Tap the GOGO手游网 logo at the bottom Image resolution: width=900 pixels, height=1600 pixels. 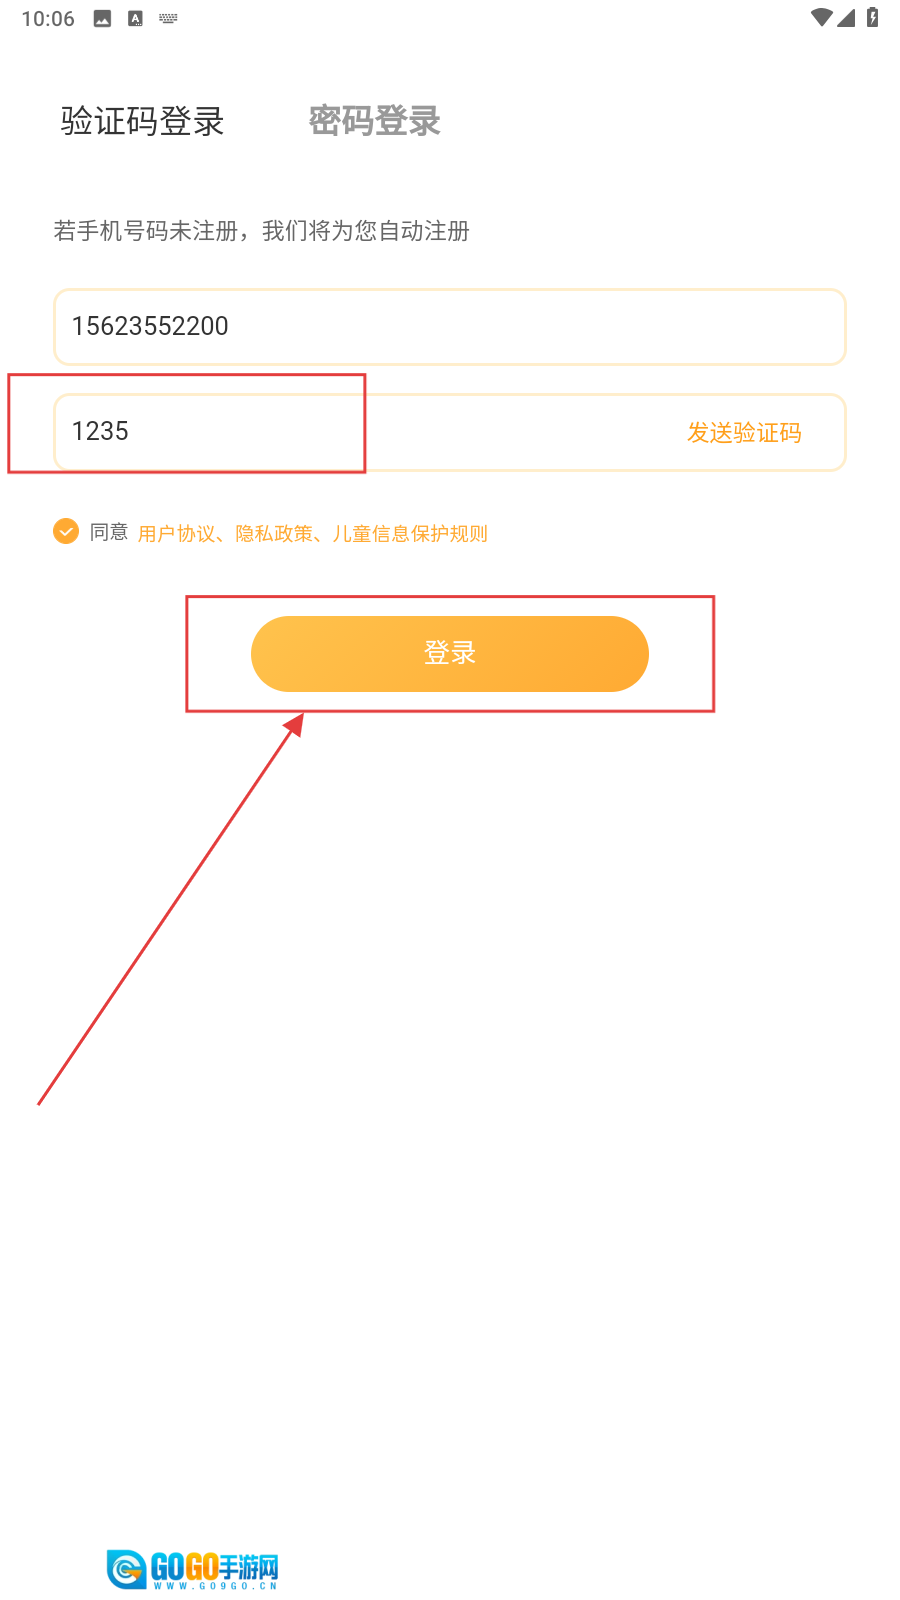(193, 1569)
